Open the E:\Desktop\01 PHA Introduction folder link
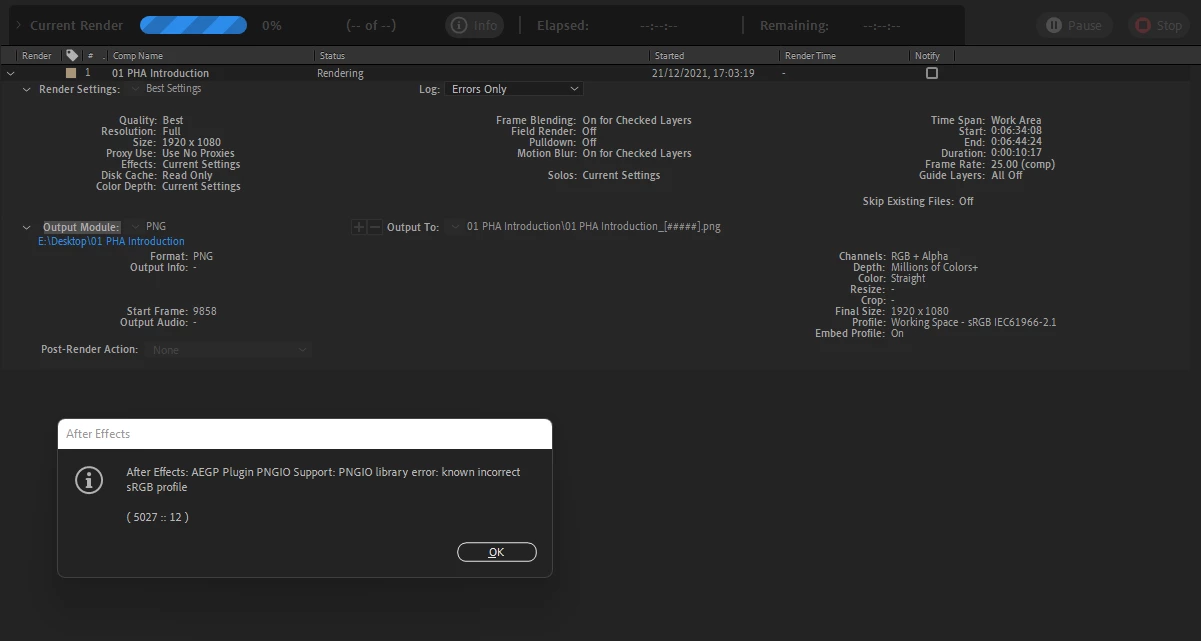1201x641 pixels. [x=111, y=241]
